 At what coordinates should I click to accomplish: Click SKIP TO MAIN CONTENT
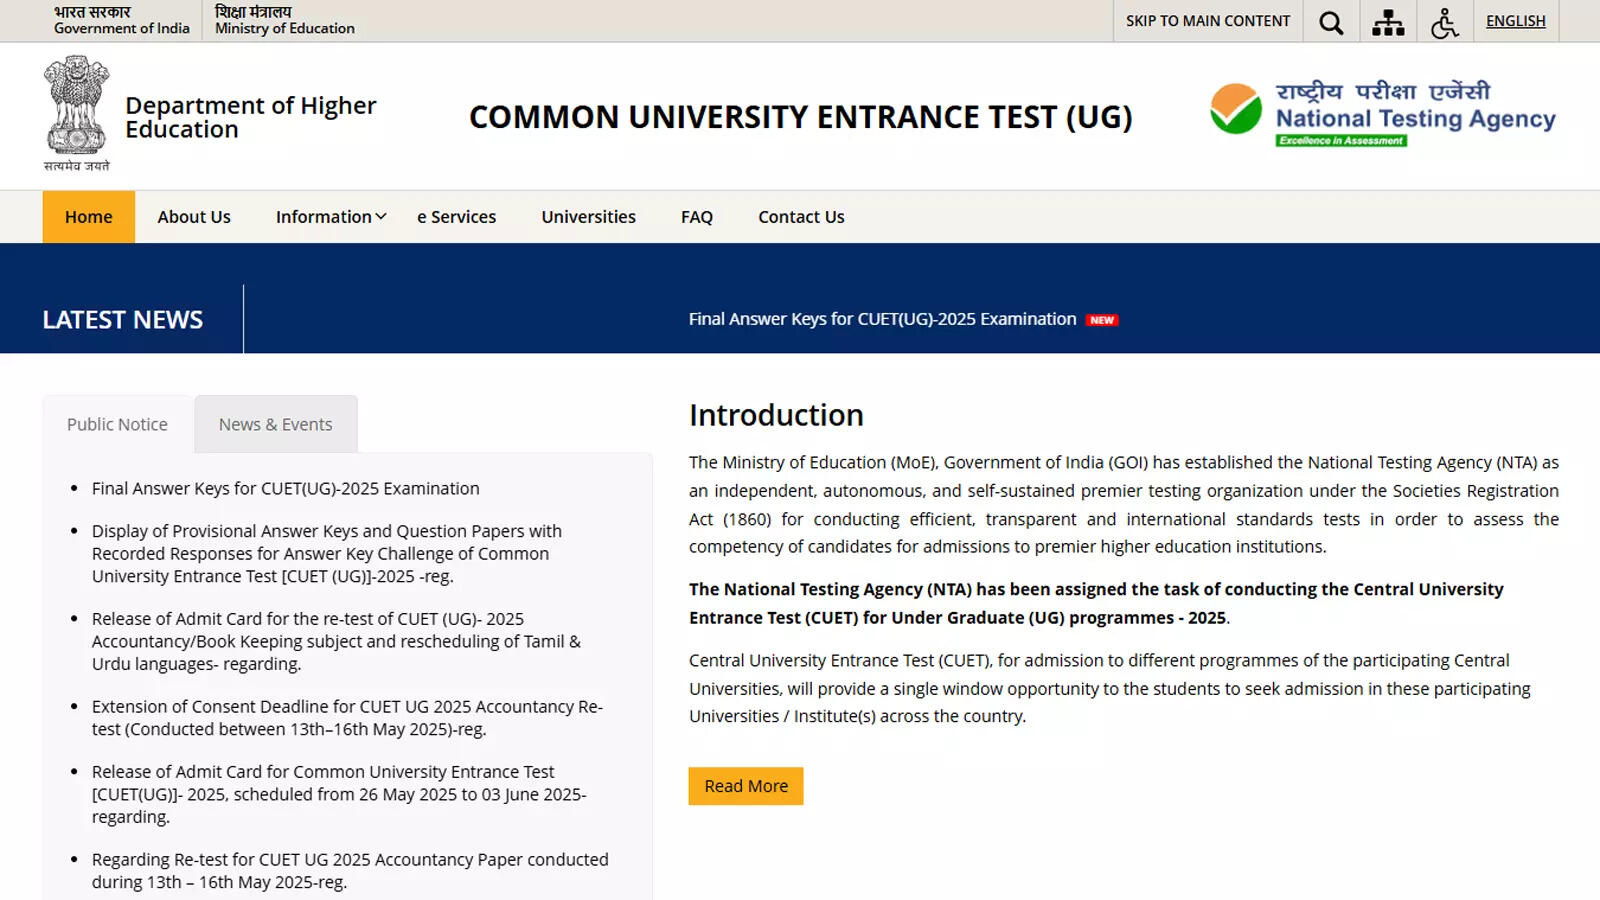tap(1208, 21)
